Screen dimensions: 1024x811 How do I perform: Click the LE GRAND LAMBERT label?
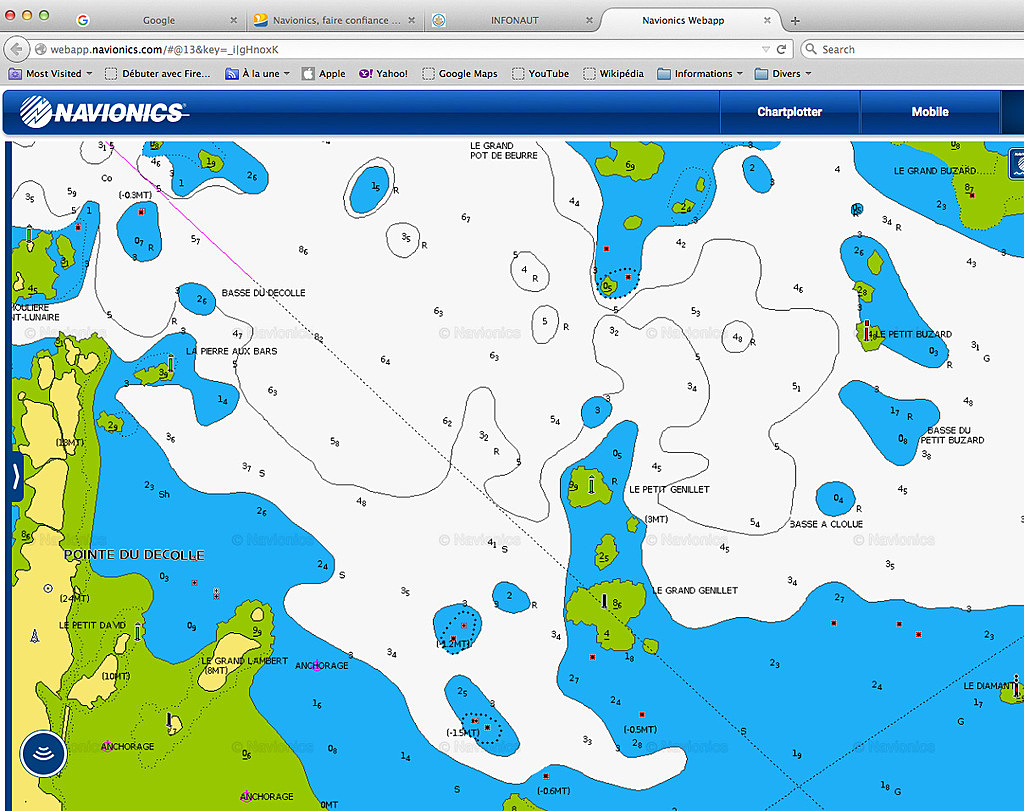[x=245, y=661]
